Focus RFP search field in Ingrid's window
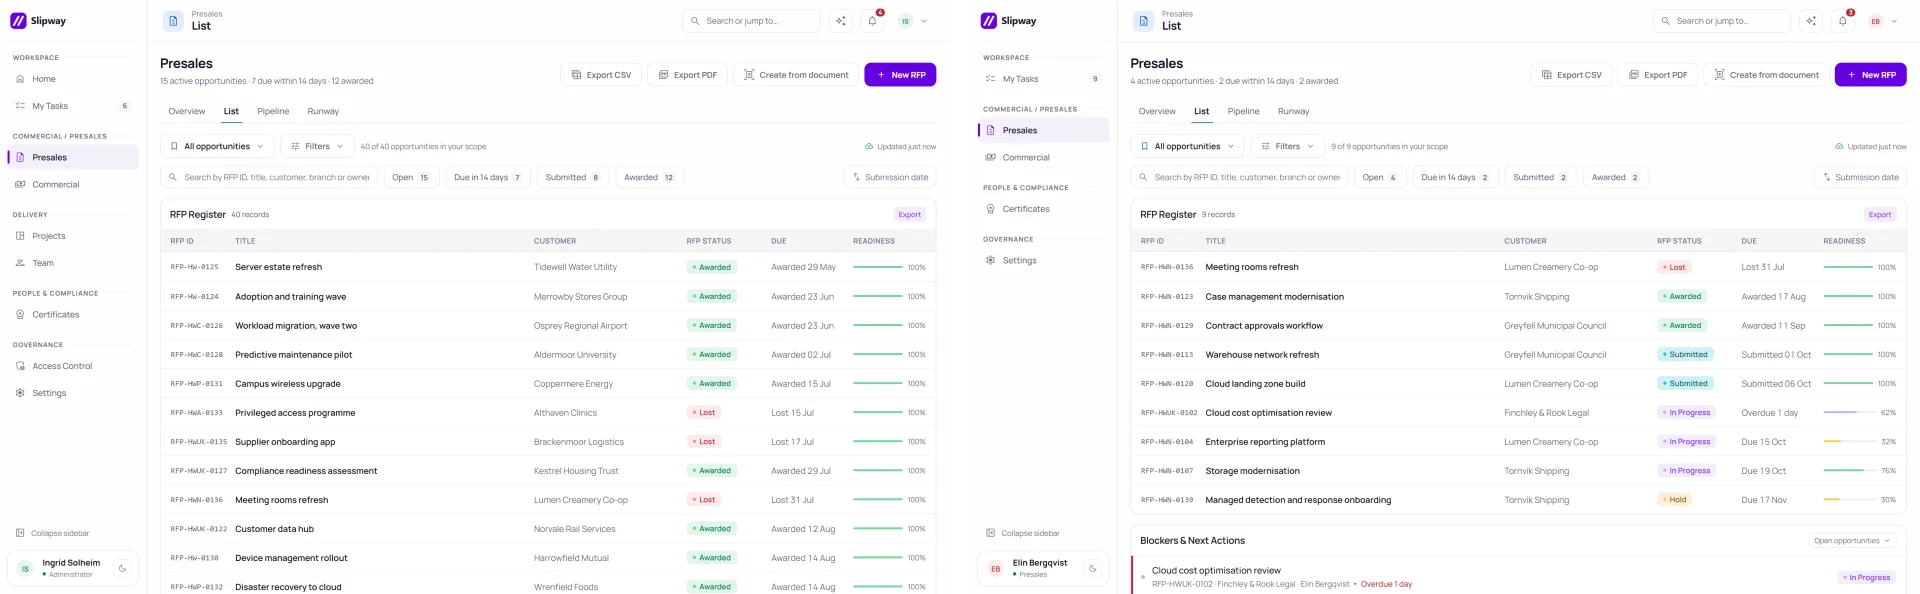 point(269,177)
